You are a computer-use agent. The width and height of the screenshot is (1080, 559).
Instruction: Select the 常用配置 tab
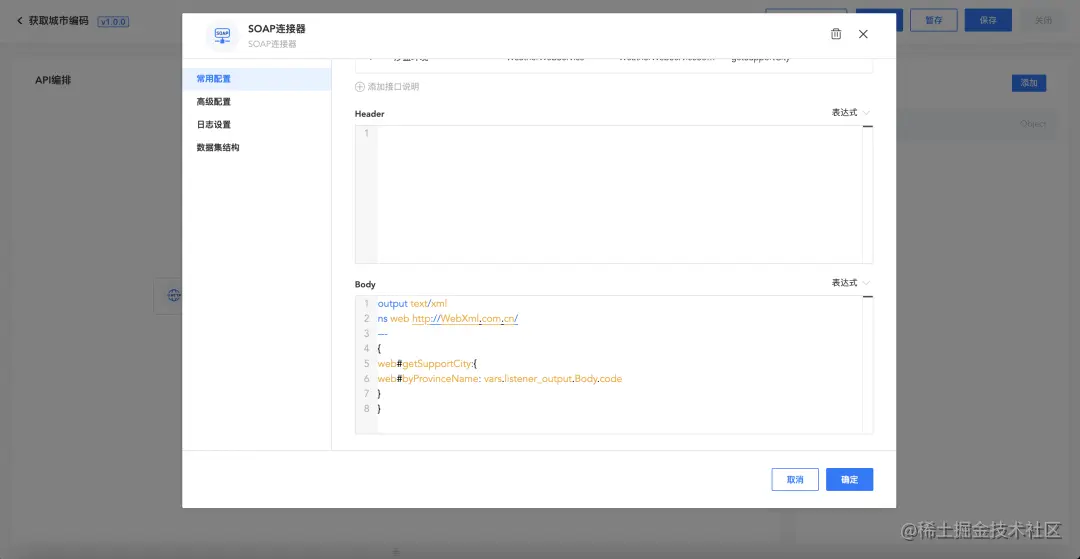point(256,79)
